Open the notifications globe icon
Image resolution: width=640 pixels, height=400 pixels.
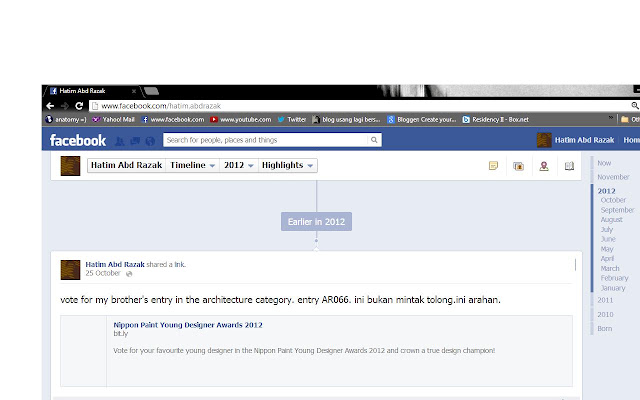(x=150, y=141)
